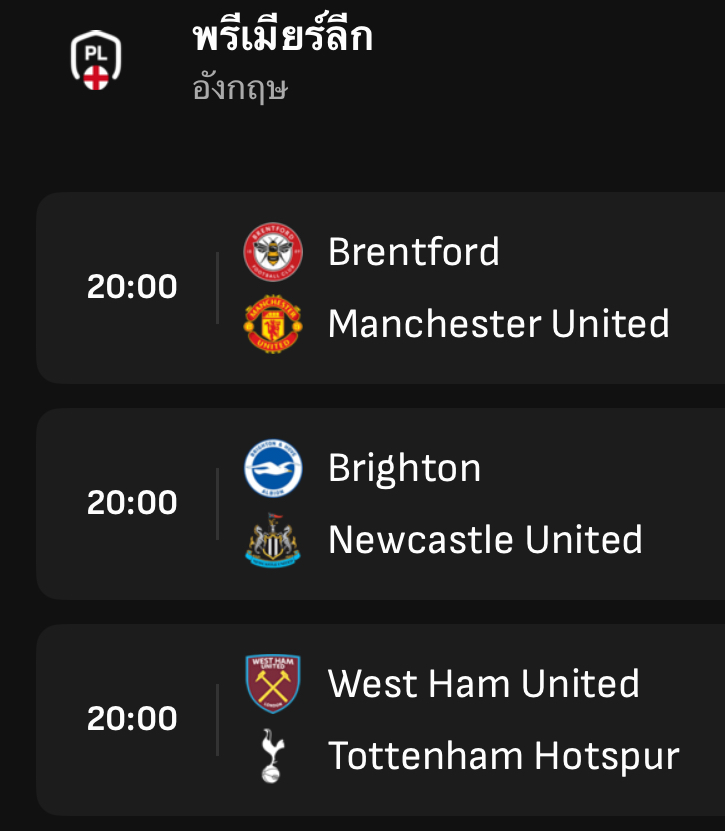Click the Premier League shield logo
Screen dimensions: 725x831
tap(96, 60)
